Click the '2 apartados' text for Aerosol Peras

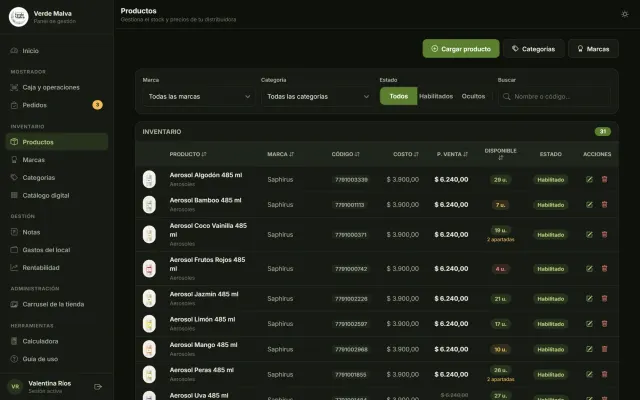[x=500, y=380]
